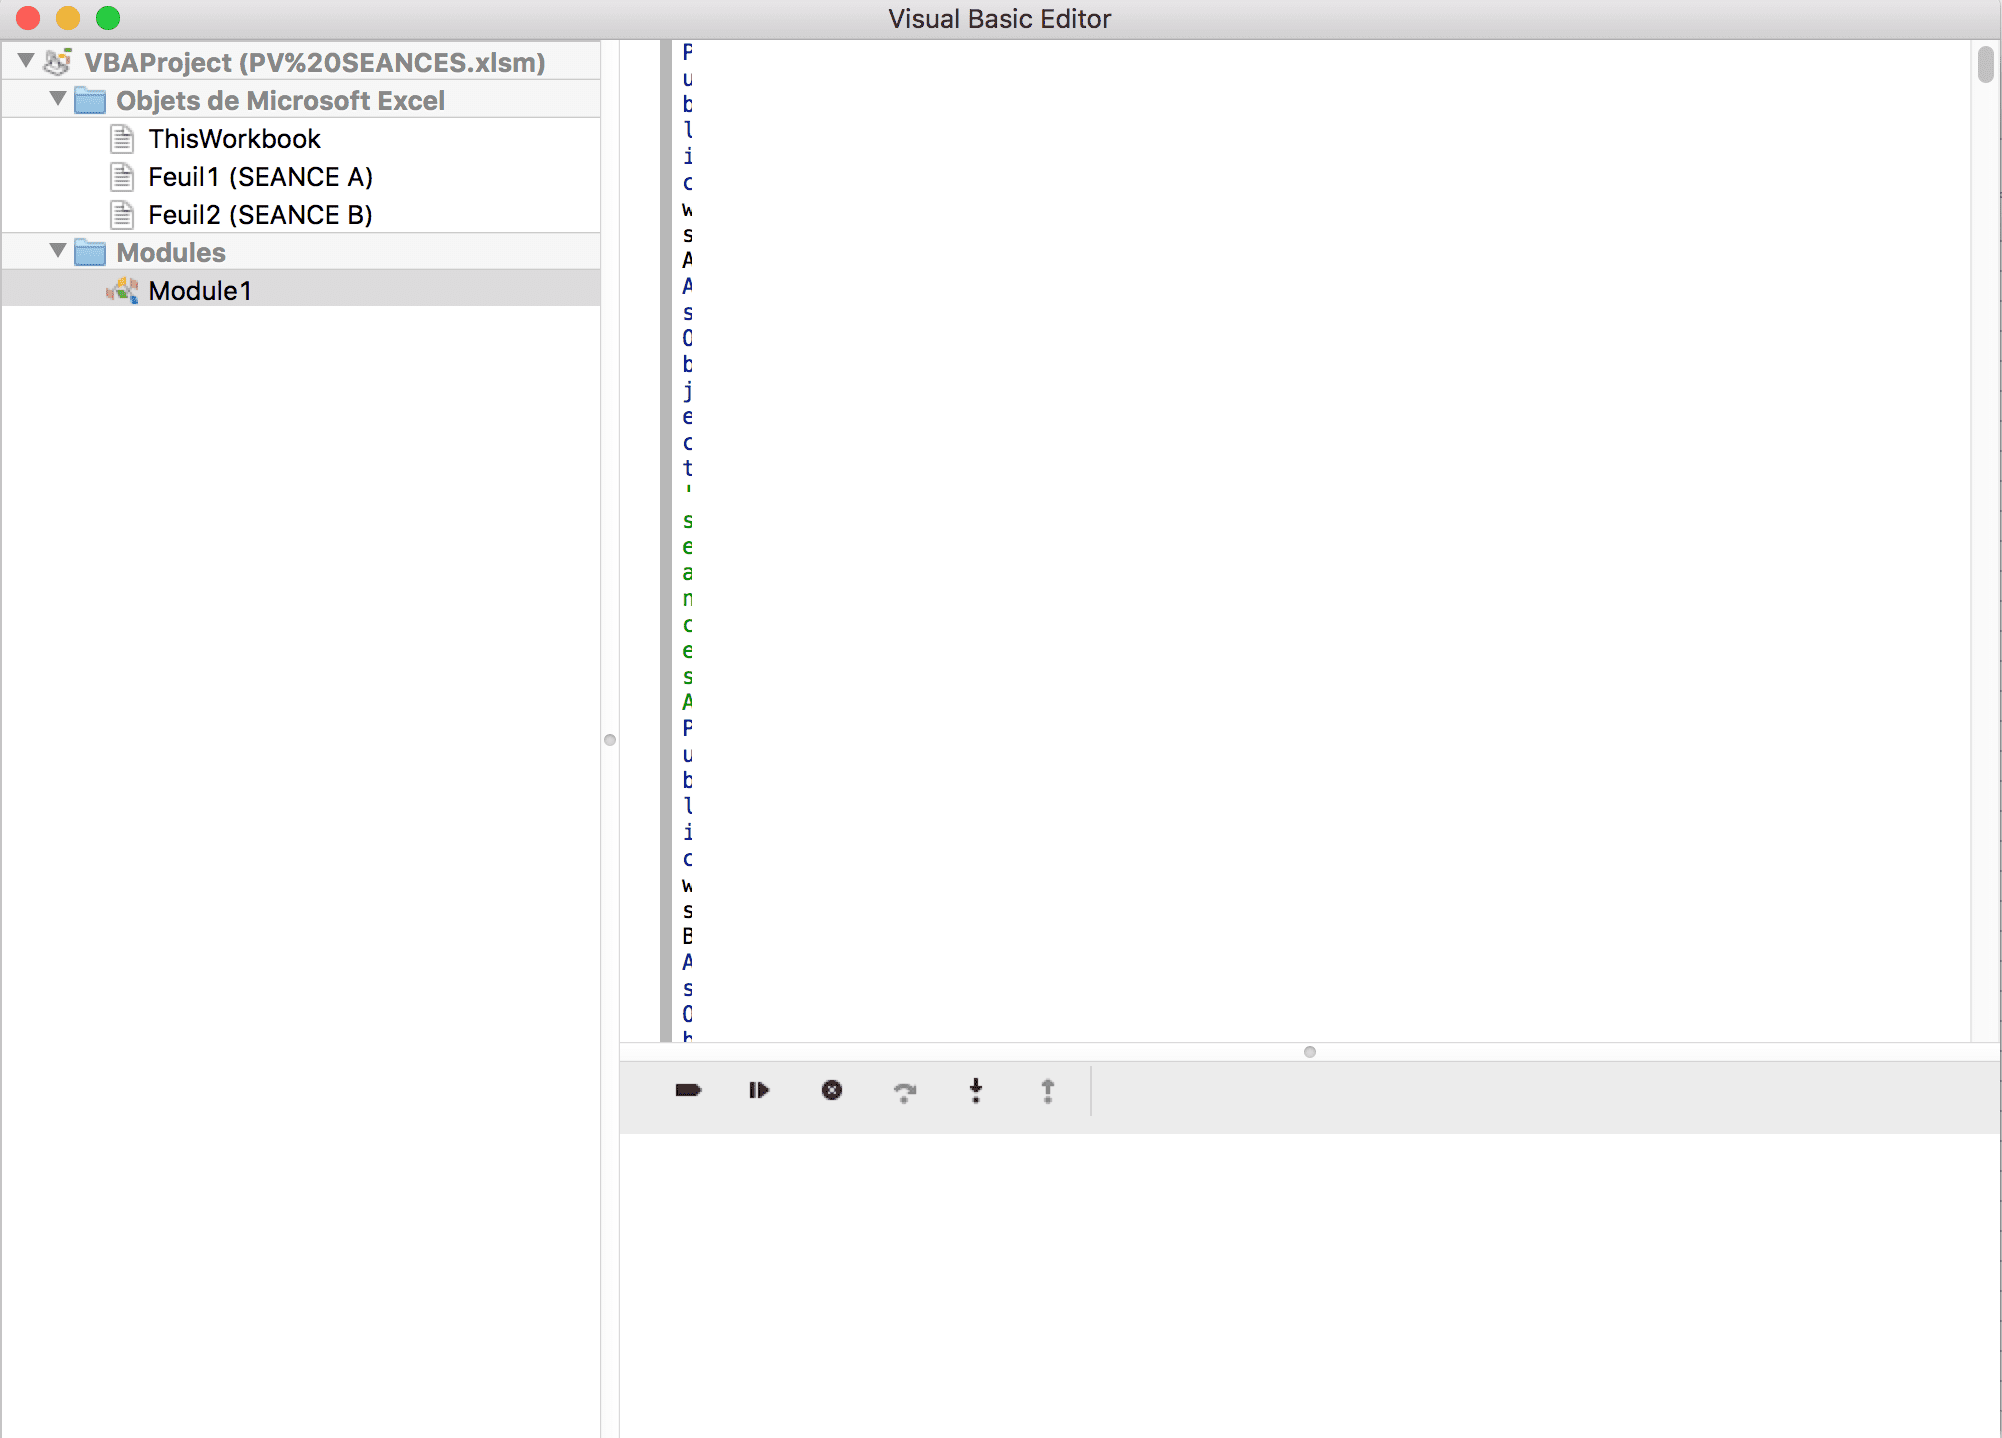Click the Step Into down-arrow icon
This screenshot has width=2002, height=1438.
point(976,1090)
